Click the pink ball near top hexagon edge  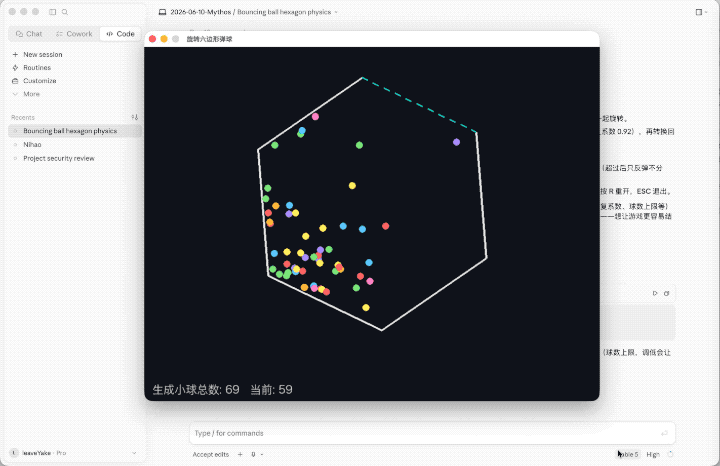315,117
